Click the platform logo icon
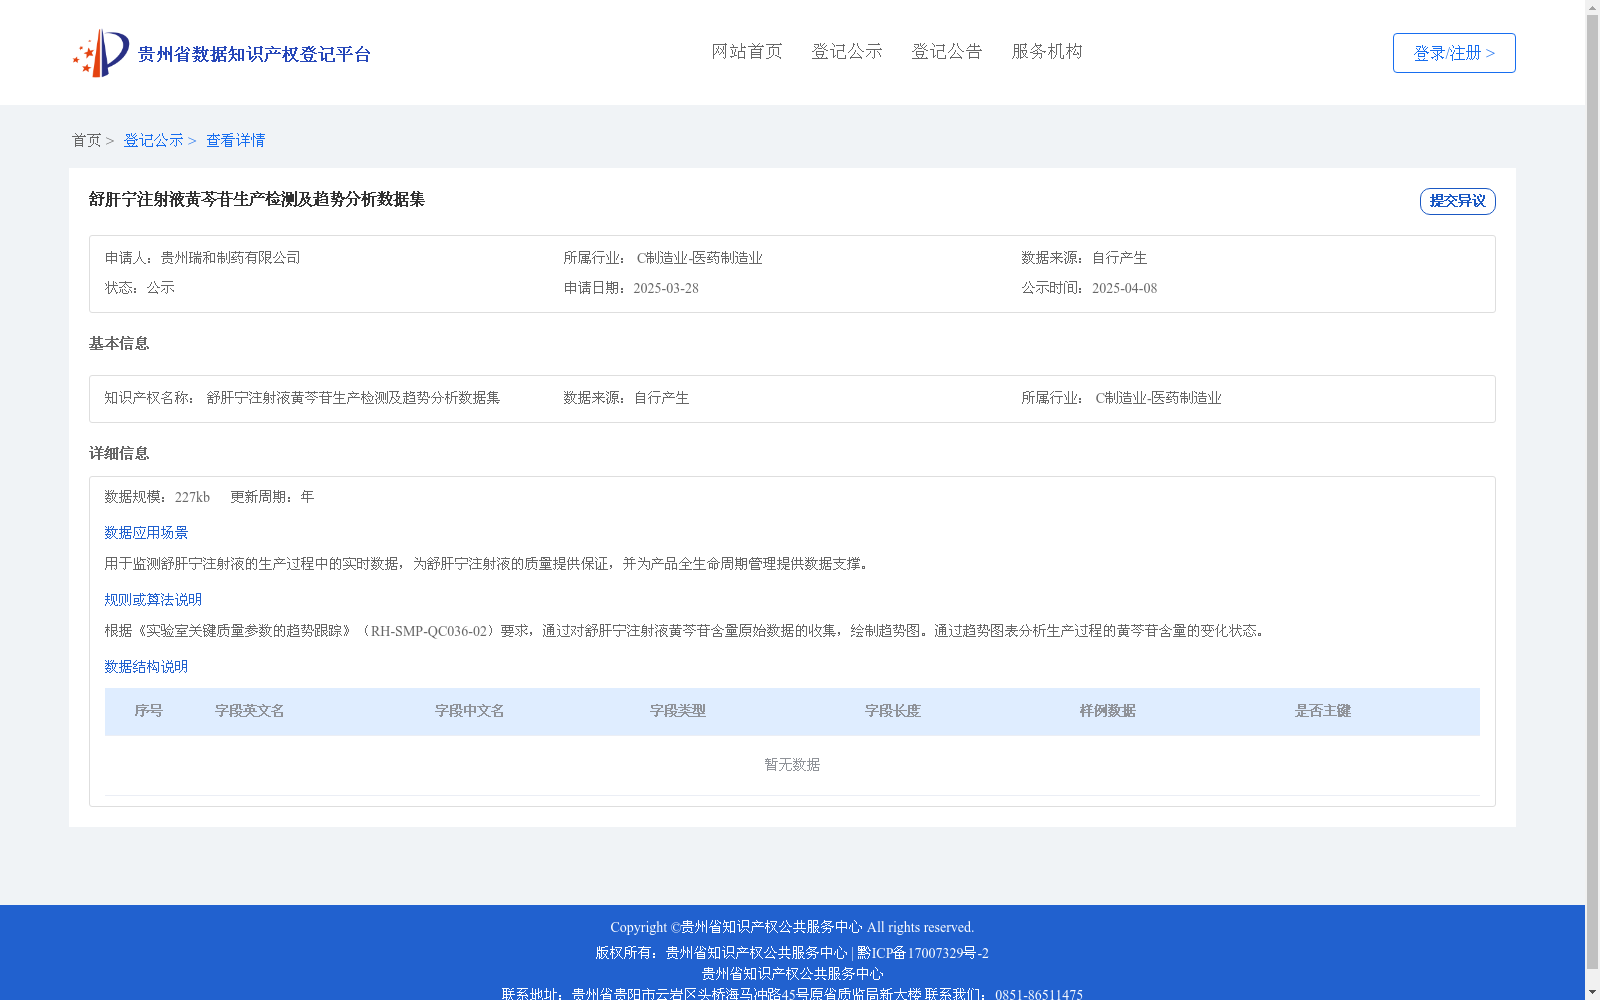This screenshot has width=1600, height=1000. coord(101,53)
